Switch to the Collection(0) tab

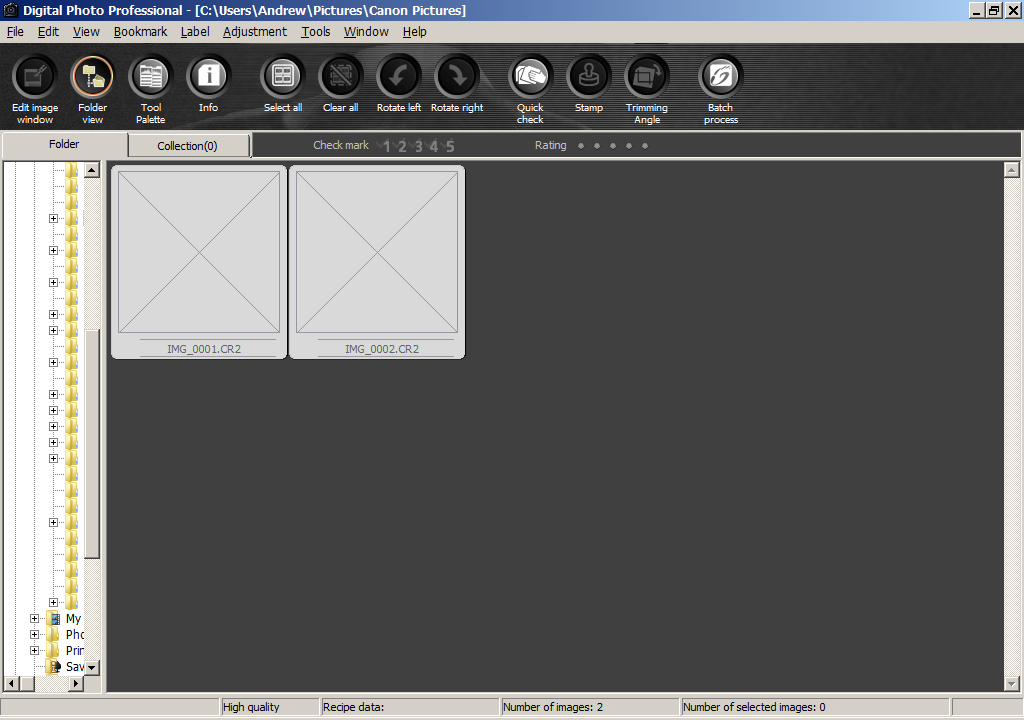[x=188, y=146]
